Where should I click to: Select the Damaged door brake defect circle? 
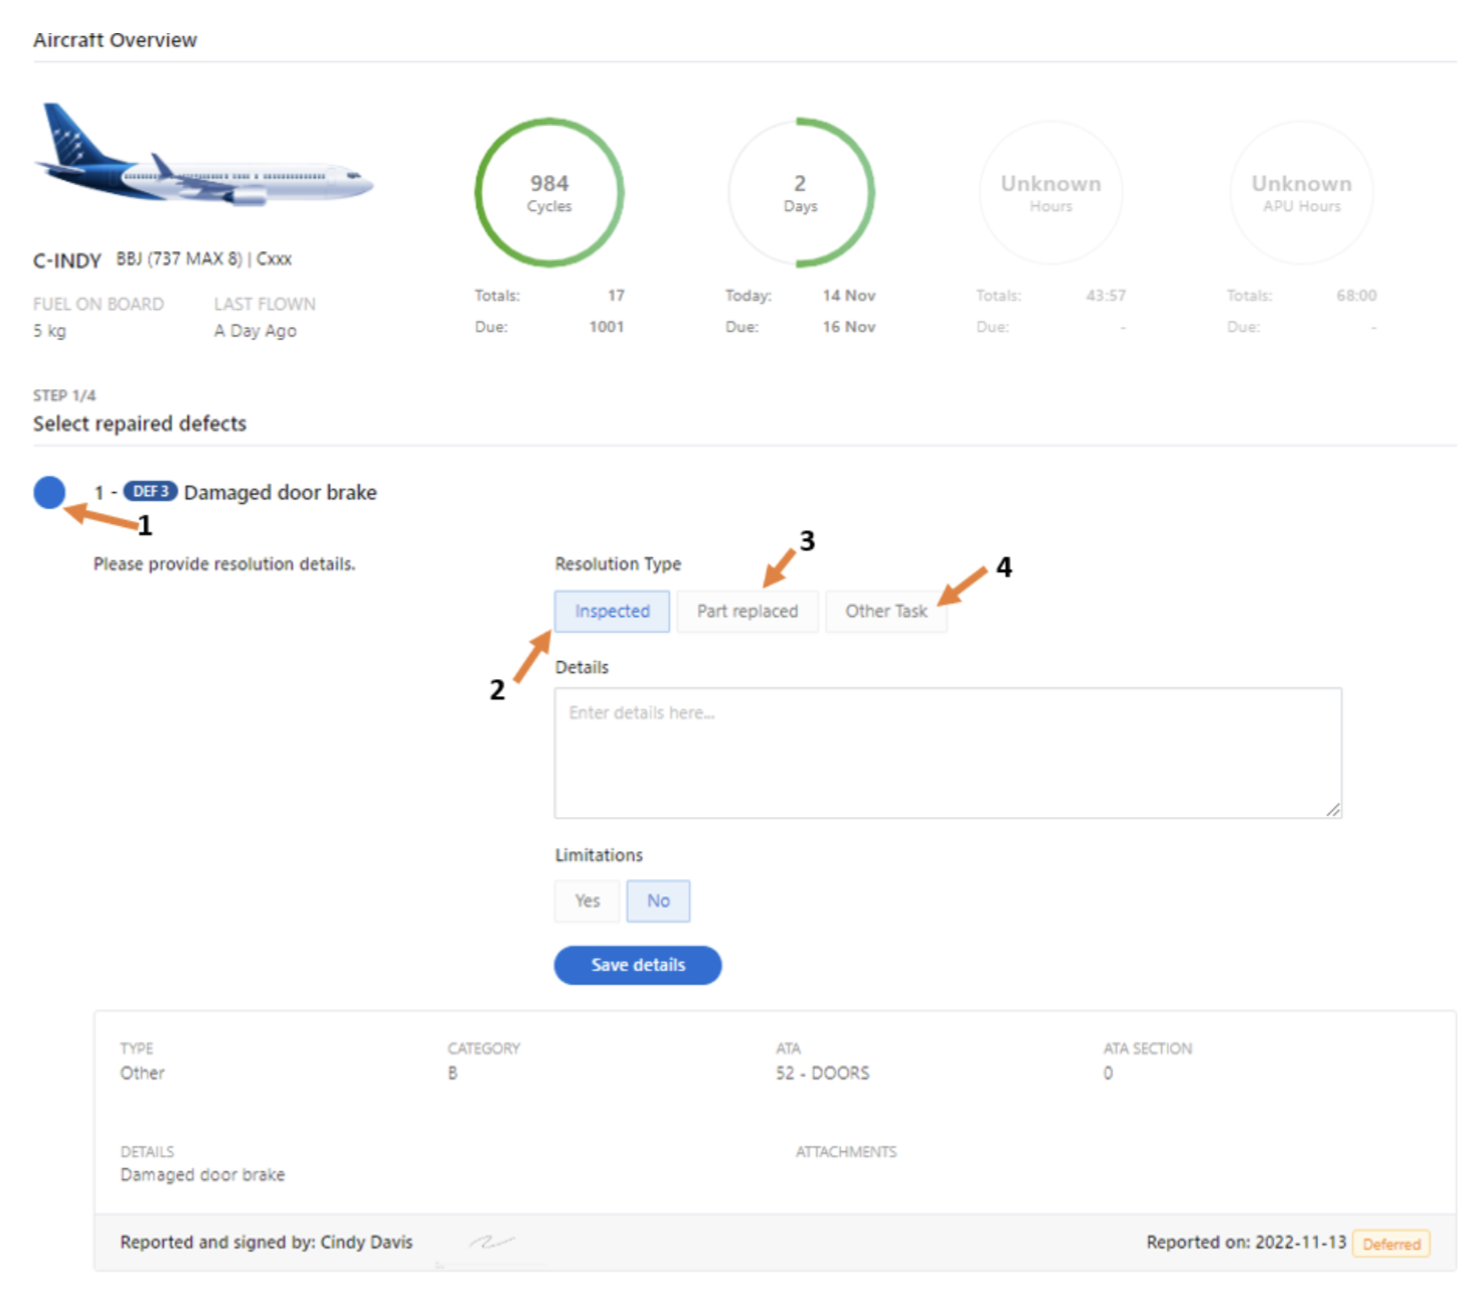pyautogui.click(x=49, y=492)
